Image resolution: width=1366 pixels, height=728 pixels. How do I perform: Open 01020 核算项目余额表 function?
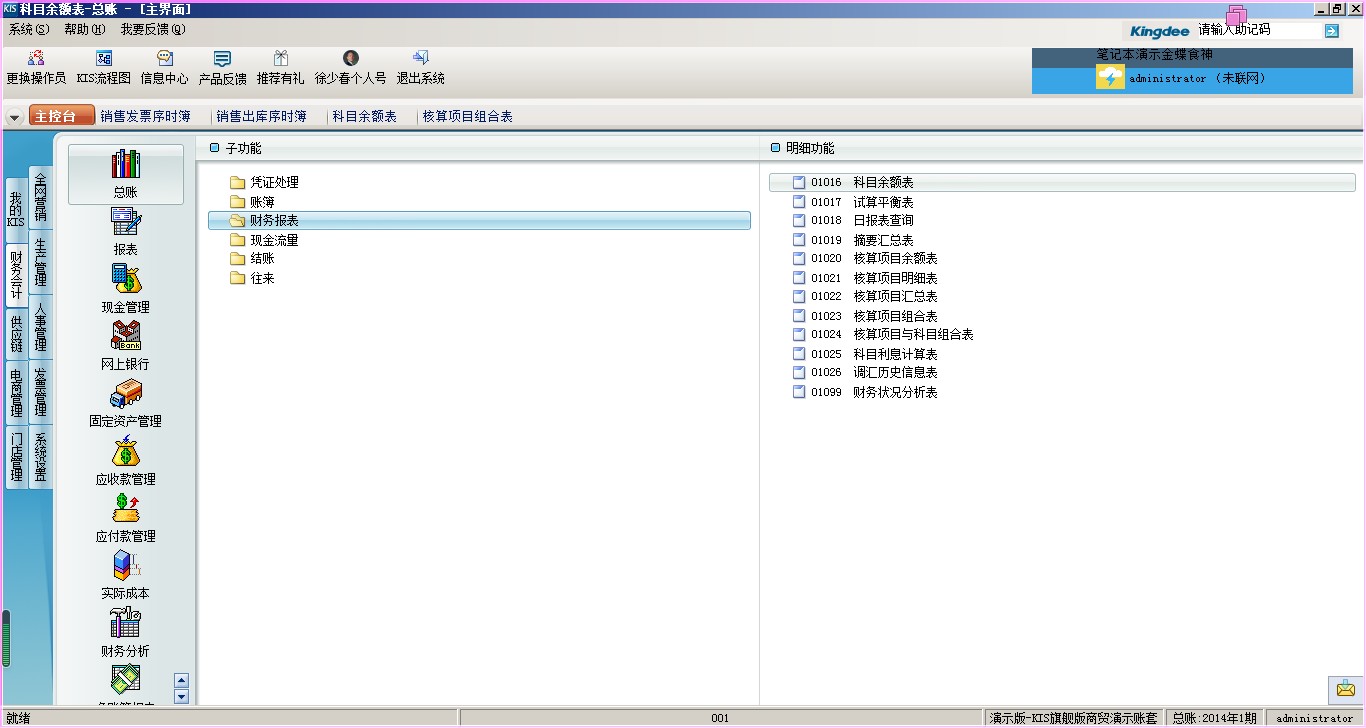tap(865, 258)
